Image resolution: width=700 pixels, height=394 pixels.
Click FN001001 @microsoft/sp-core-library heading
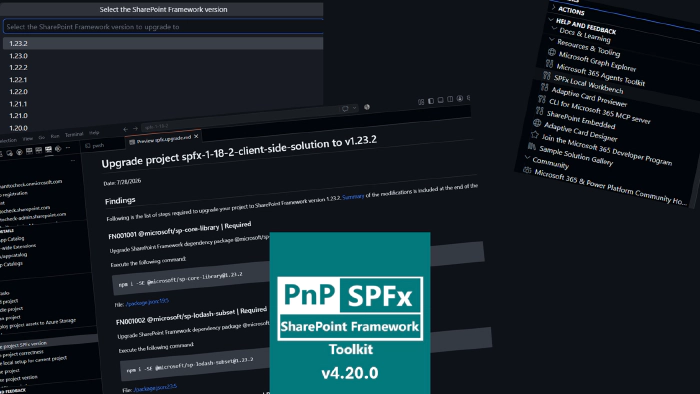pos(180,230)
